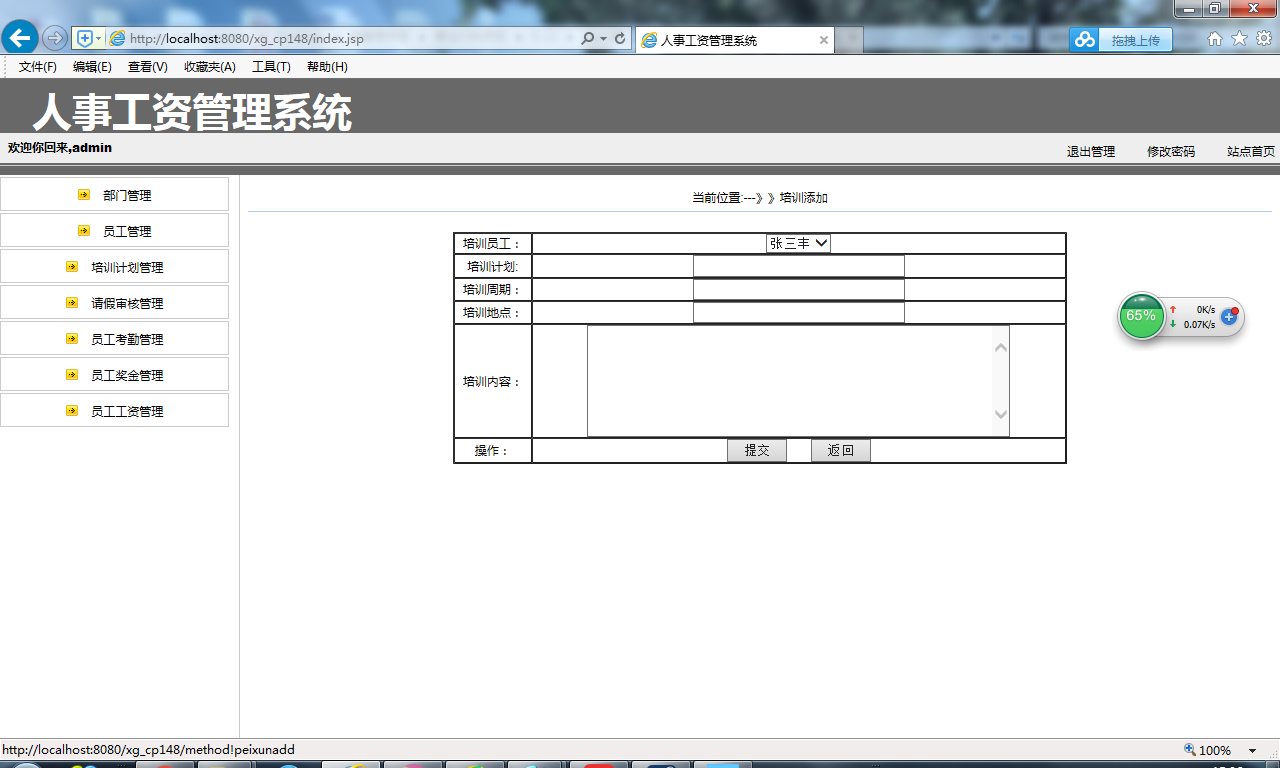Screen dimensions: 1280x768
Task: Click the 修改密码 link
Action: click(x=1171, y=152)
